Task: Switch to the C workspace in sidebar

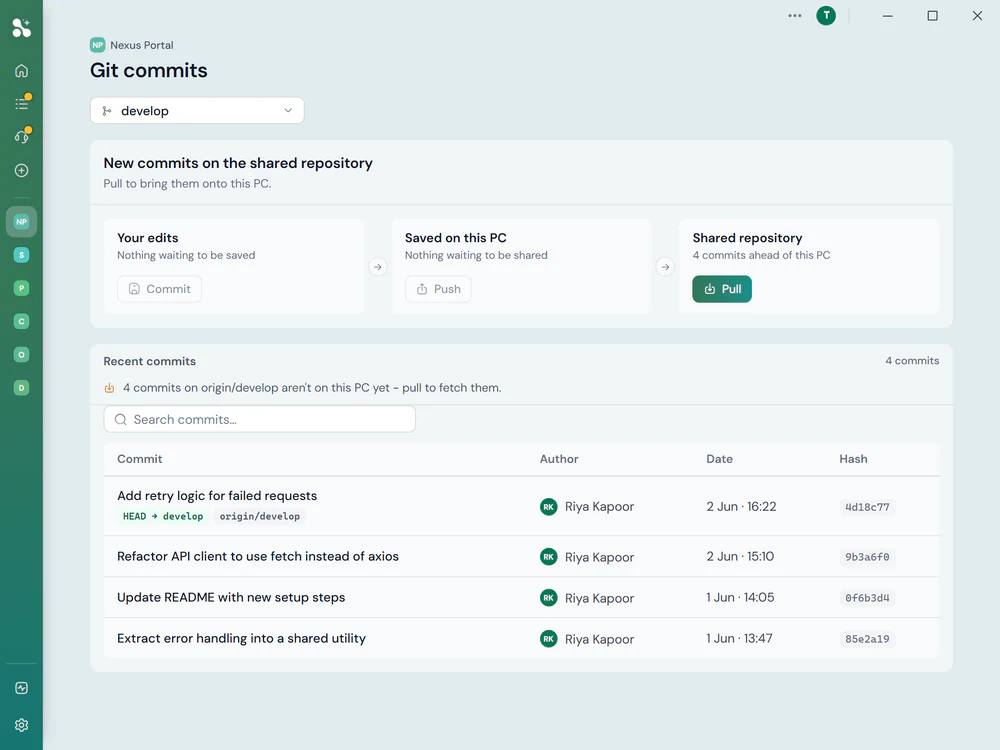Action: (x=22, y=321)
